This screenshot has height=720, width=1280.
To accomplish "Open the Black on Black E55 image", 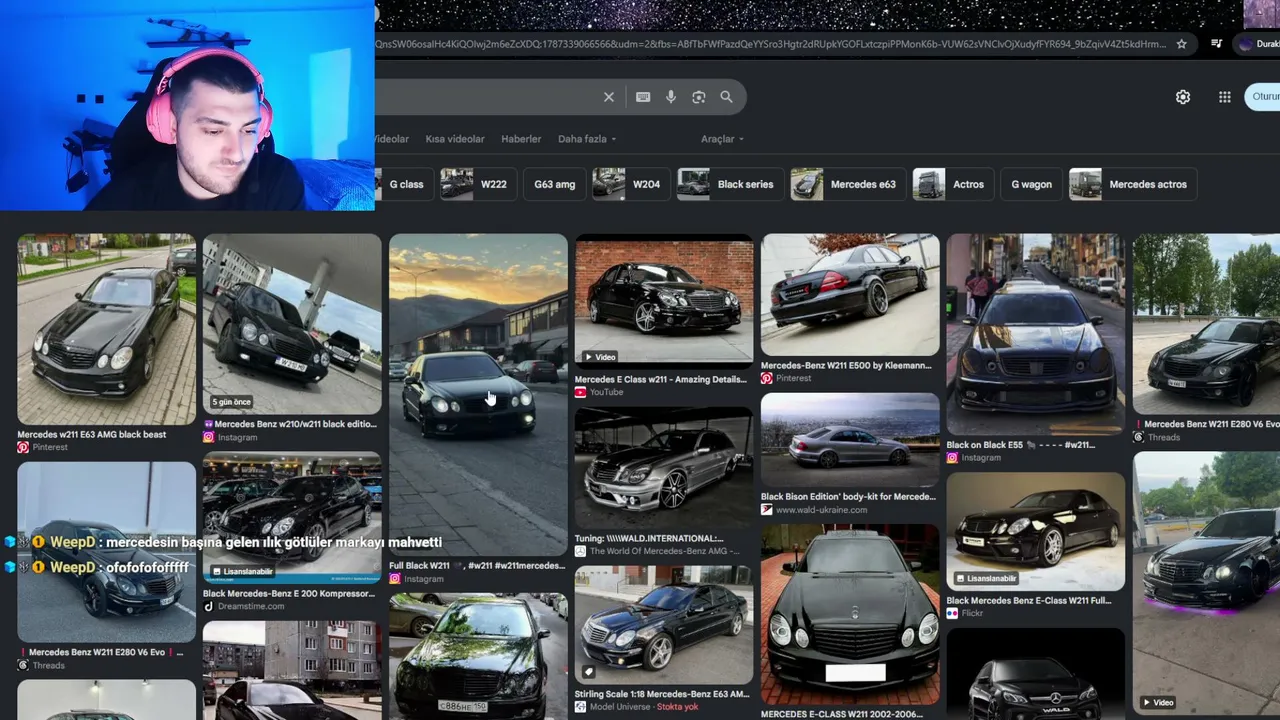I will click(x=1035, y=334).
